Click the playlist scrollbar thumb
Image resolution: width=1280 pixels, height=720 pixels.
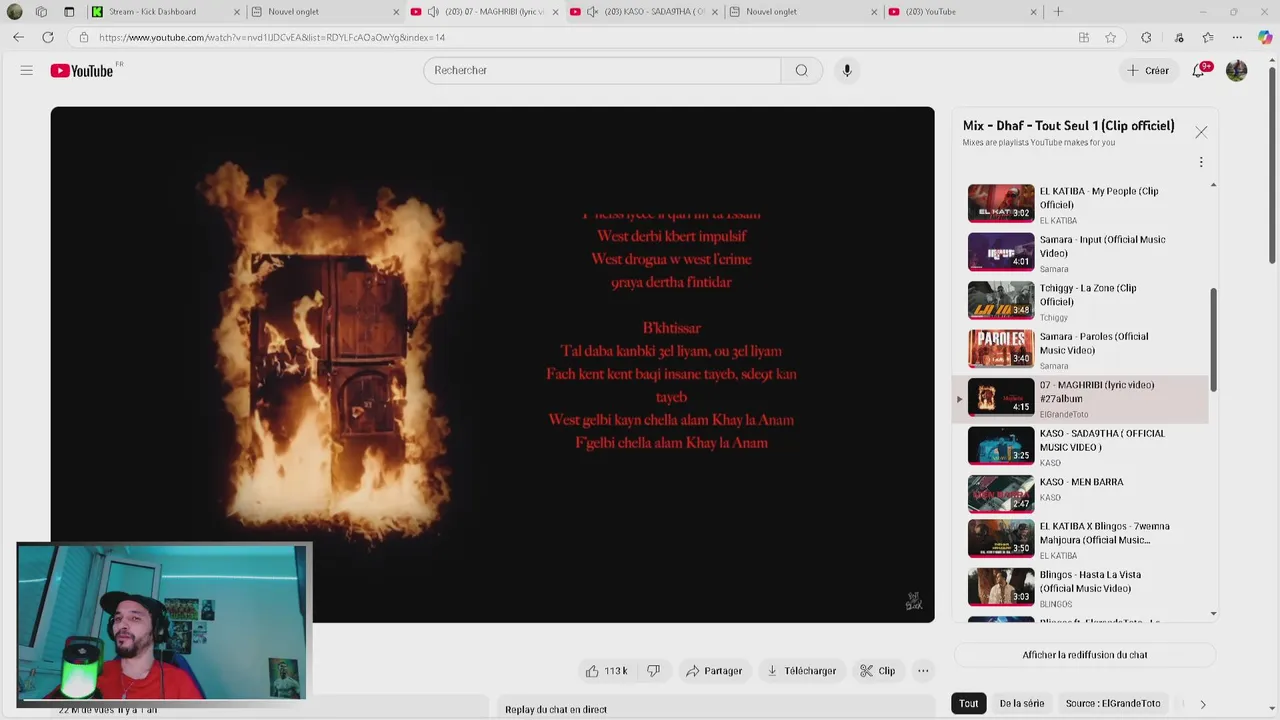[x=1214, y=340]
